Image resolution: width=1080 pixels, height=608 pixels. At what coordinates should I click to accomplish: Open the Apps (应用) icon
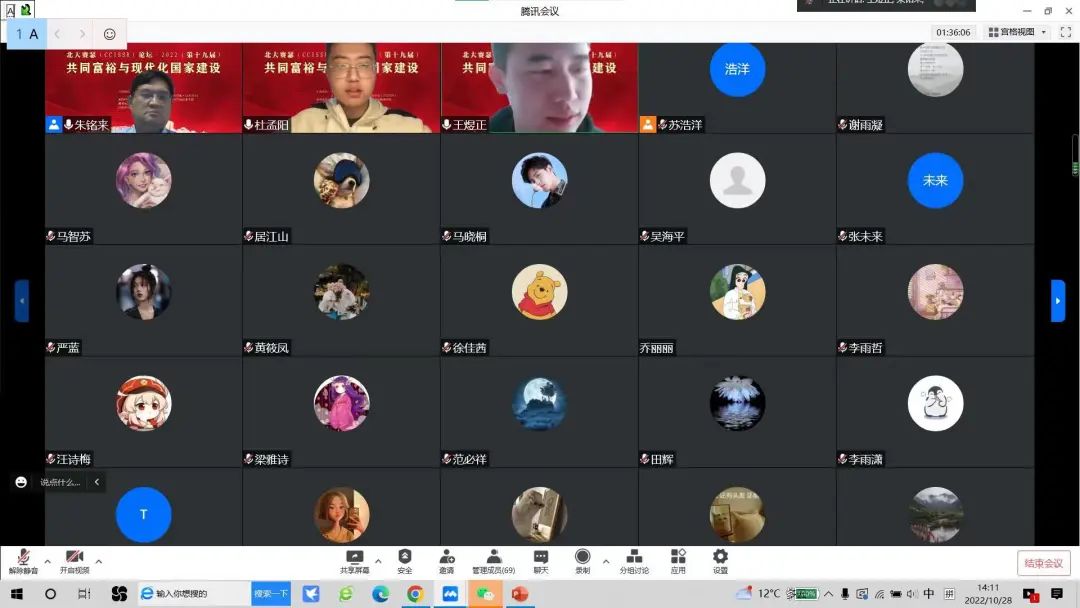click(x=678, y=560)
